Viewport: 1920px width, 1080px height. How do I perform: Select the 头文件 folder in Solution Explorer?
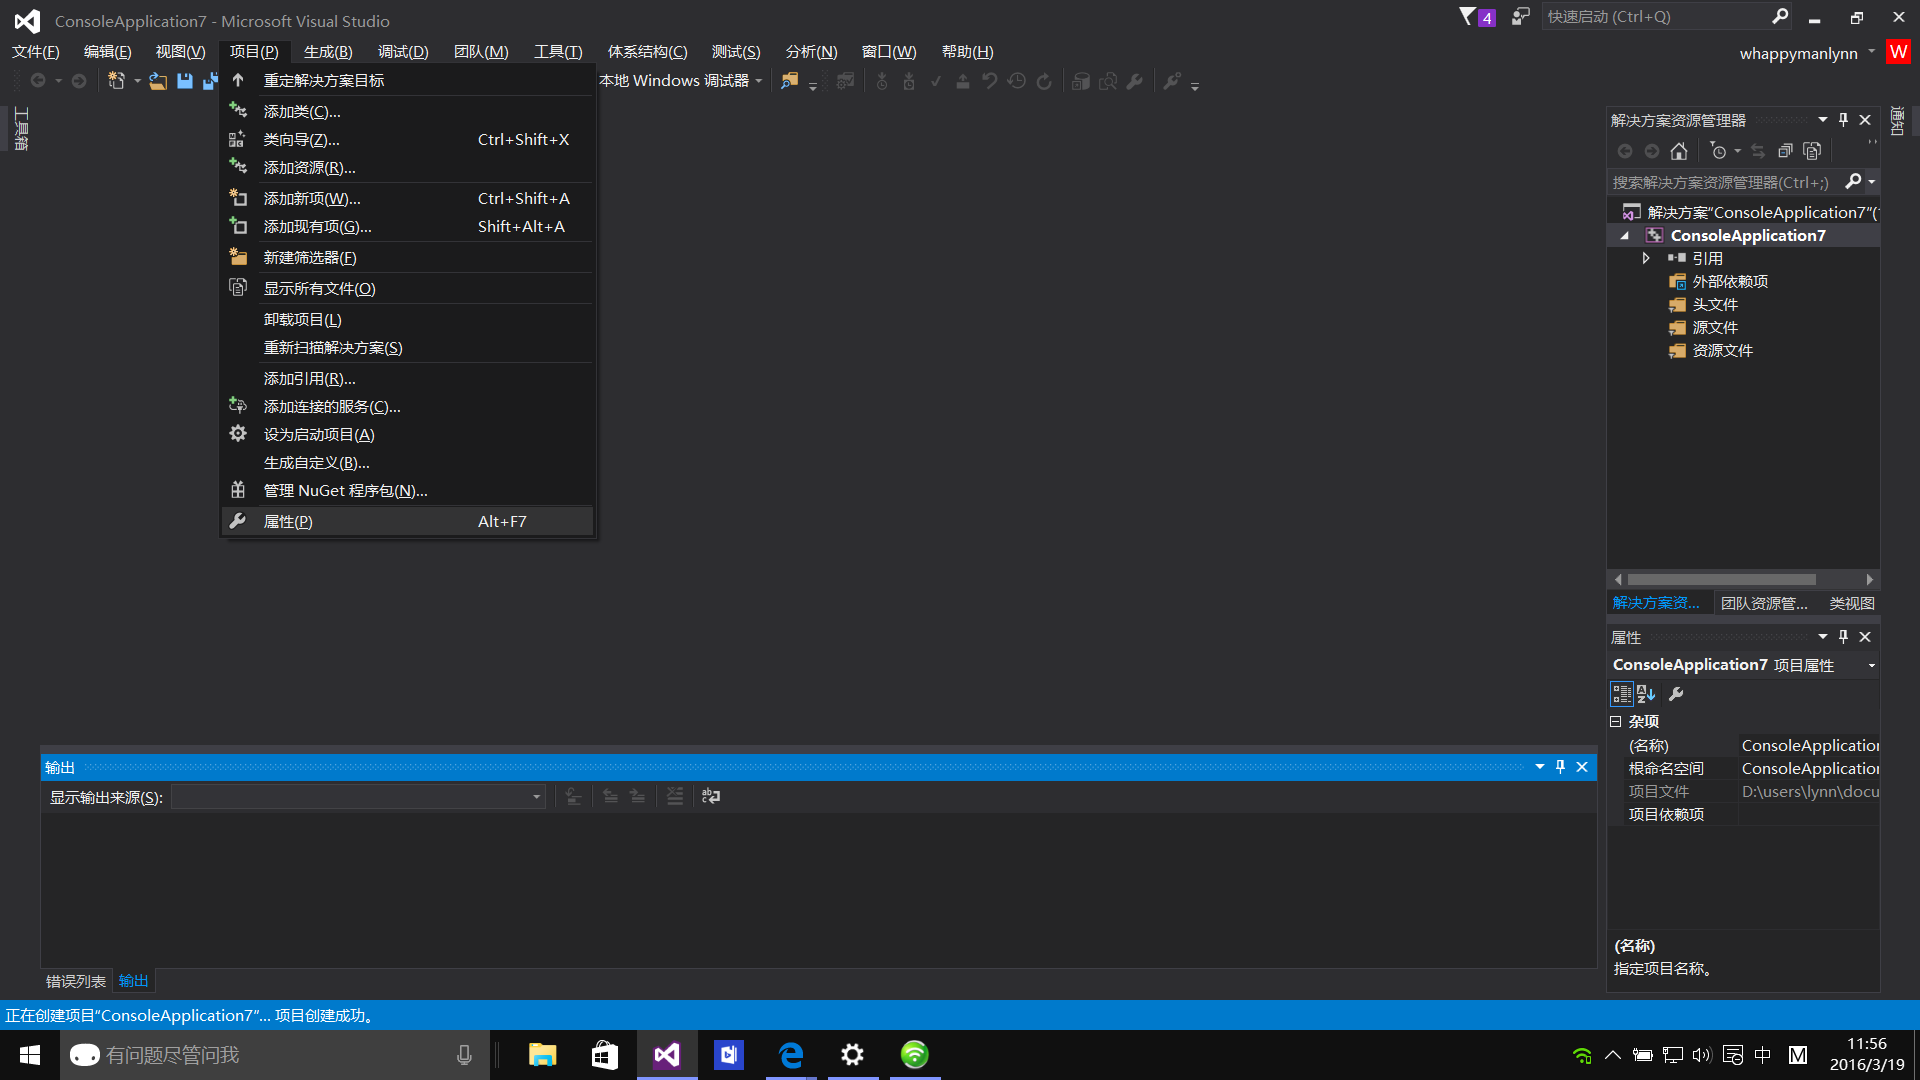pos(1715,304)
